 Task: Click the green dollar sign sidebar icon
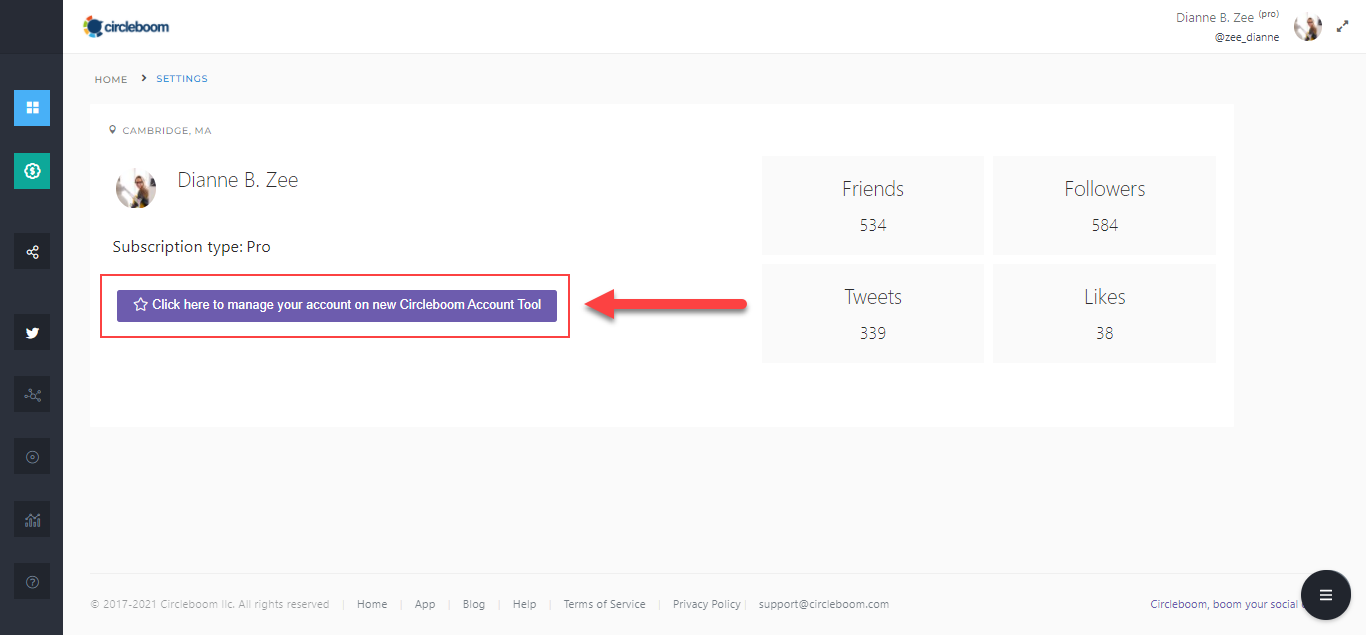coord(32,171)
